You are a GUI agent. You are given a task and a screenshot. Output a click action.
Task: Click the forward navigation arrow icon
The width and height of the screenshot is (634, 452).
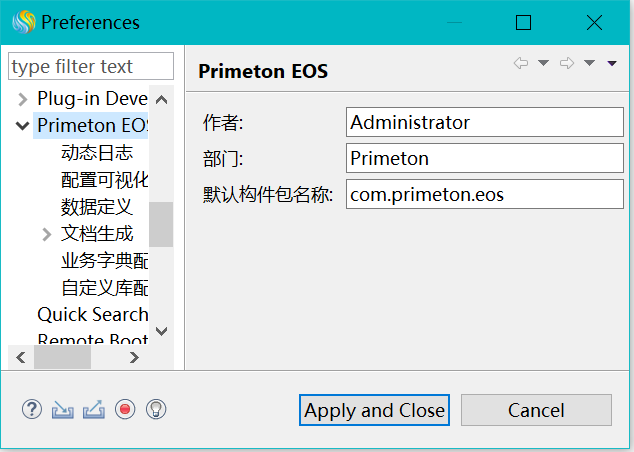[567, 64]
